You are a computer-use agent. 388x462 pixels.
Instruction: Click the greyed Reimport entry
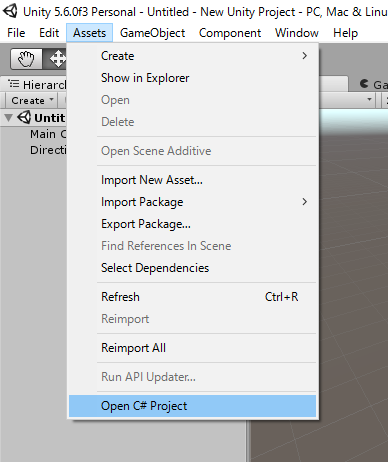pos(192,319)
